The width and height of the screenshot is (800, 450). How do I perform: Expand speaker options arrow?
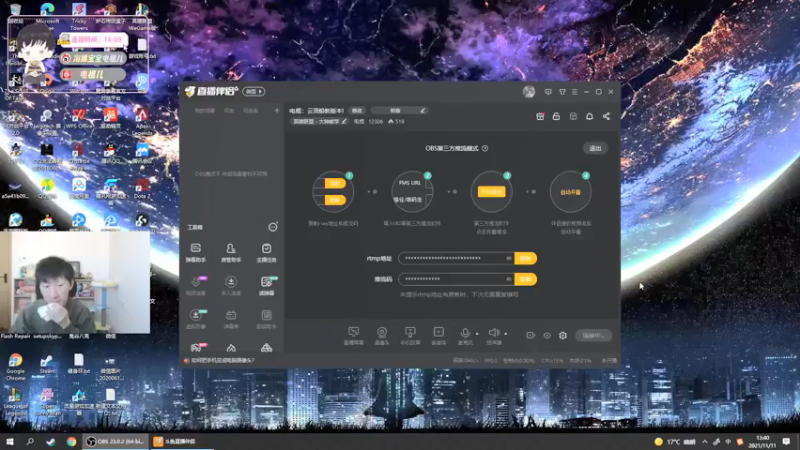coord(506,334)
